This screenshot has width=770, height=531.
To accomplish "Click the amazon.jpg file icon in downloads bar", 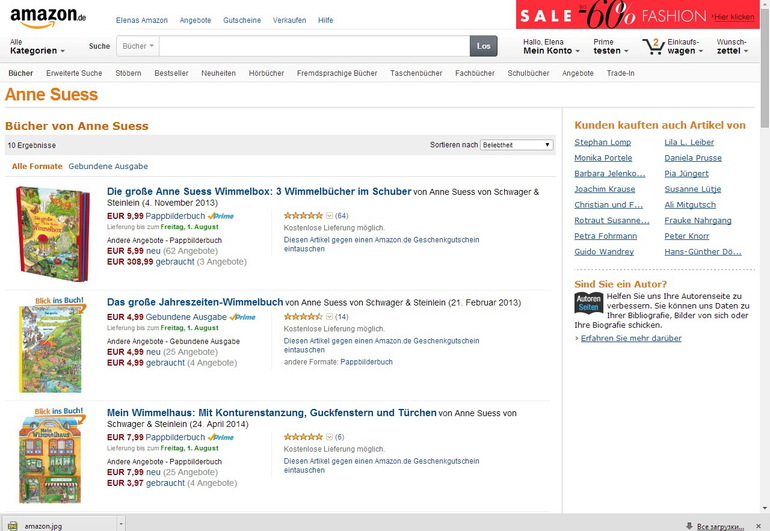I will [x=12, y=523].
